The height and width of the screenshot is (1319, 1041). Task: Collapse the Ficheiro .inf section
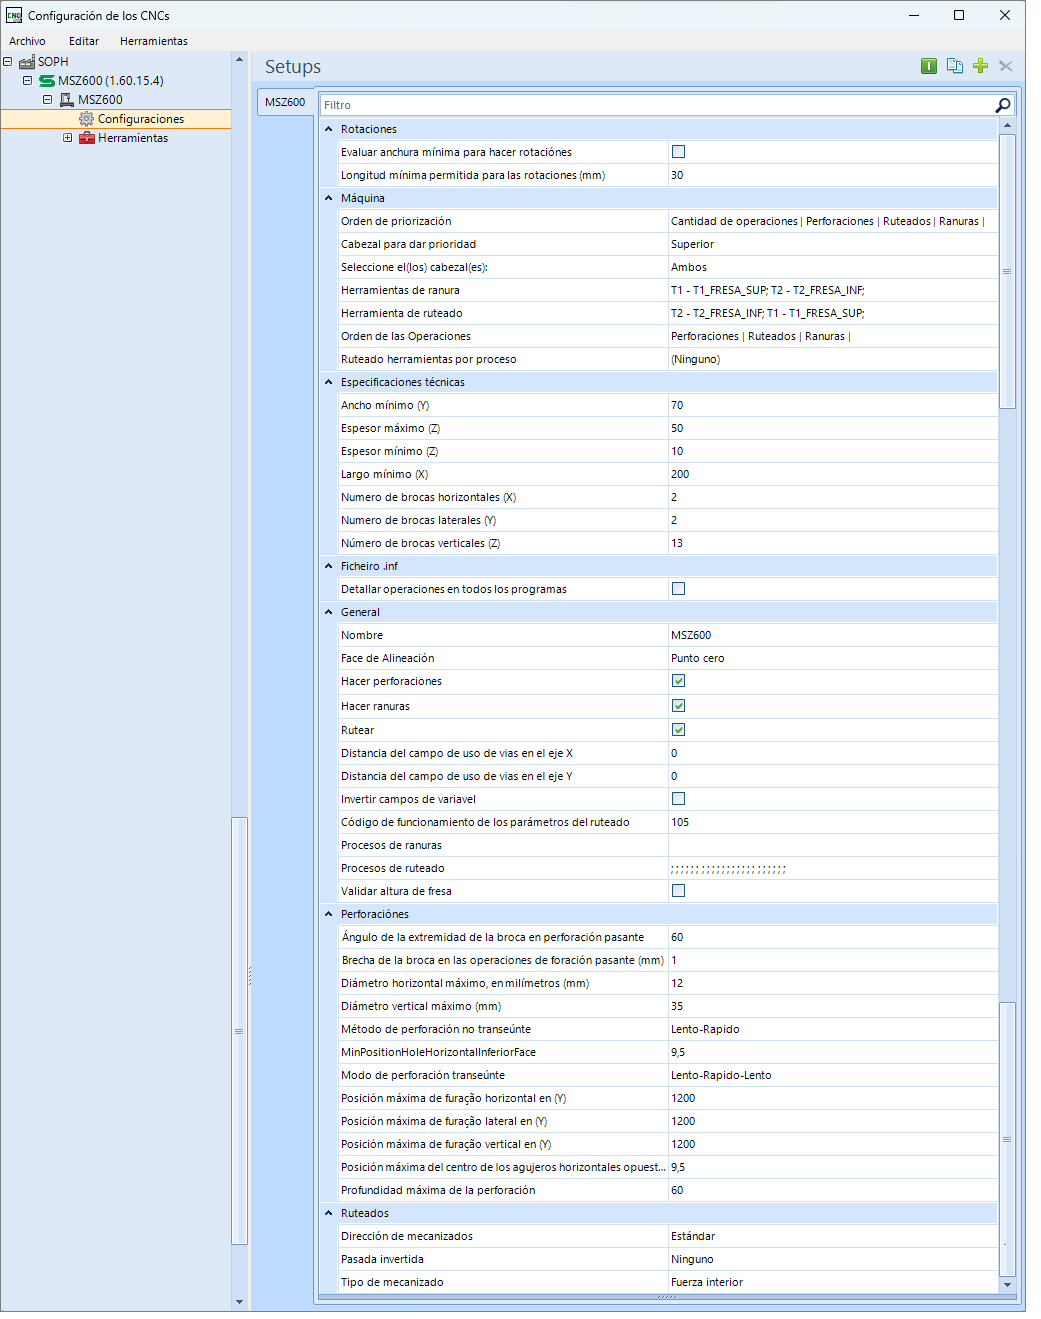point(328,566)
